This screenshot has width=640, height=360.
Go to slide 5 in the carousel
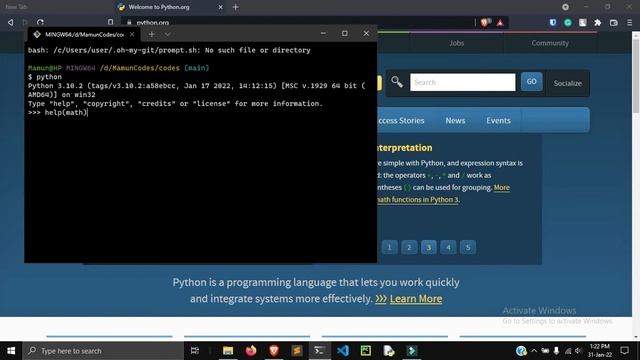coord(468,247)
